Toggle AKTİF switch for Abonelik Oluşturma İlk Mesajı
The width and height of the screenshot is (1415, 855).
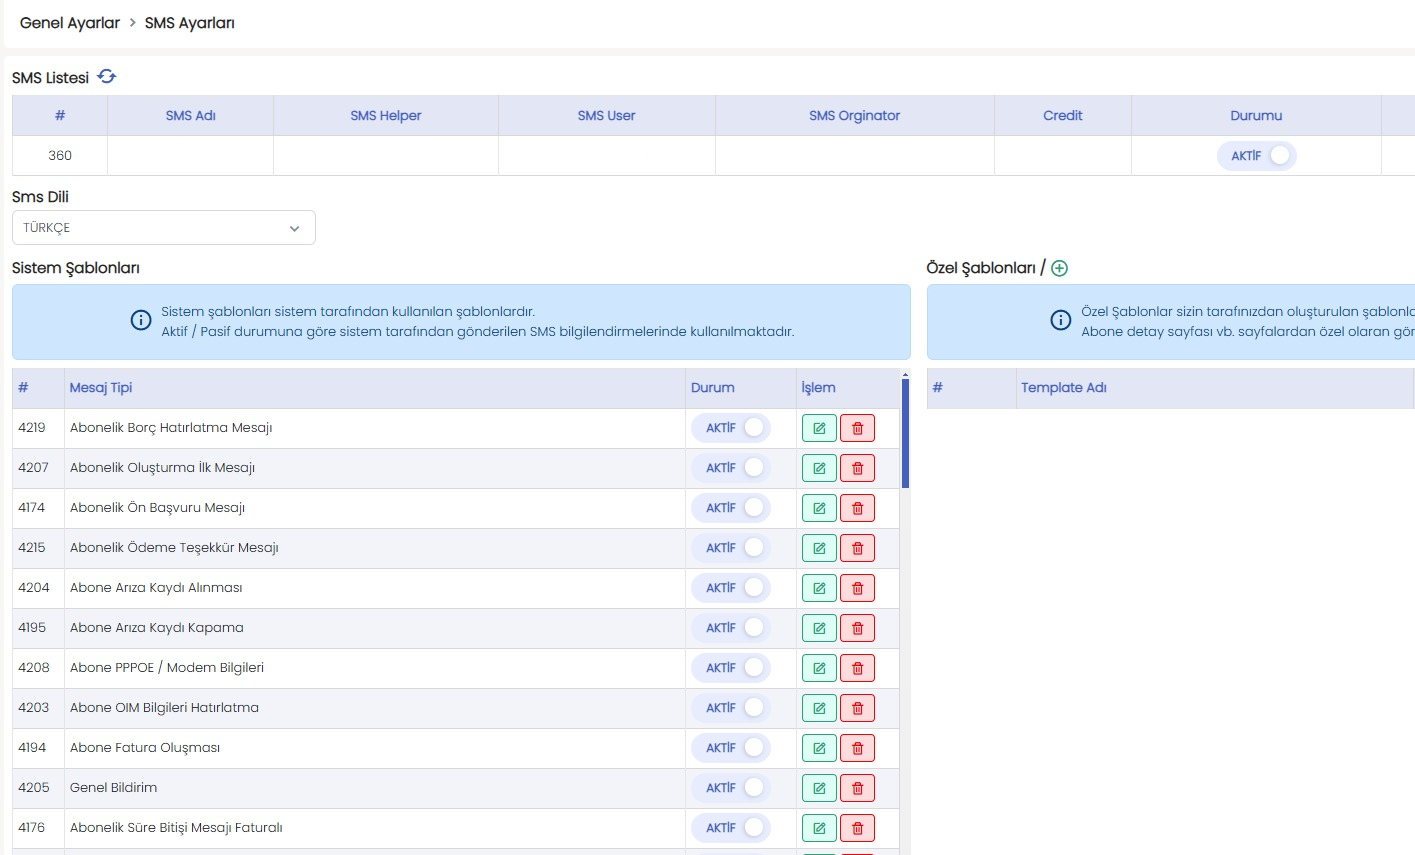tap(731, 468)
